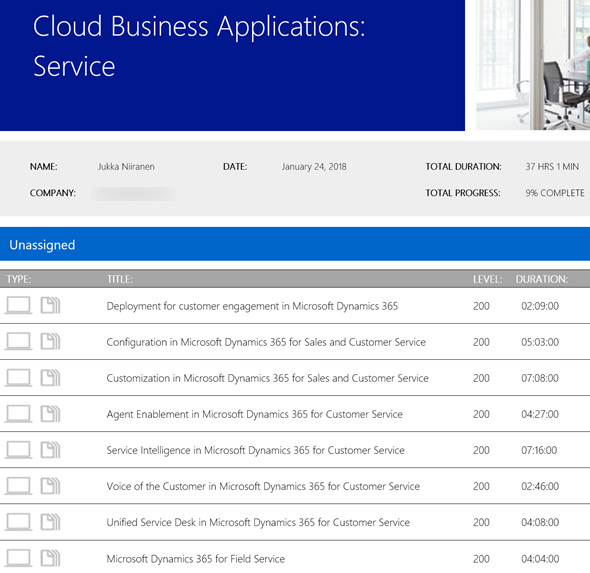Click laptop icon in Service Intelligence row
590x573 pixels.
(18, 450)
